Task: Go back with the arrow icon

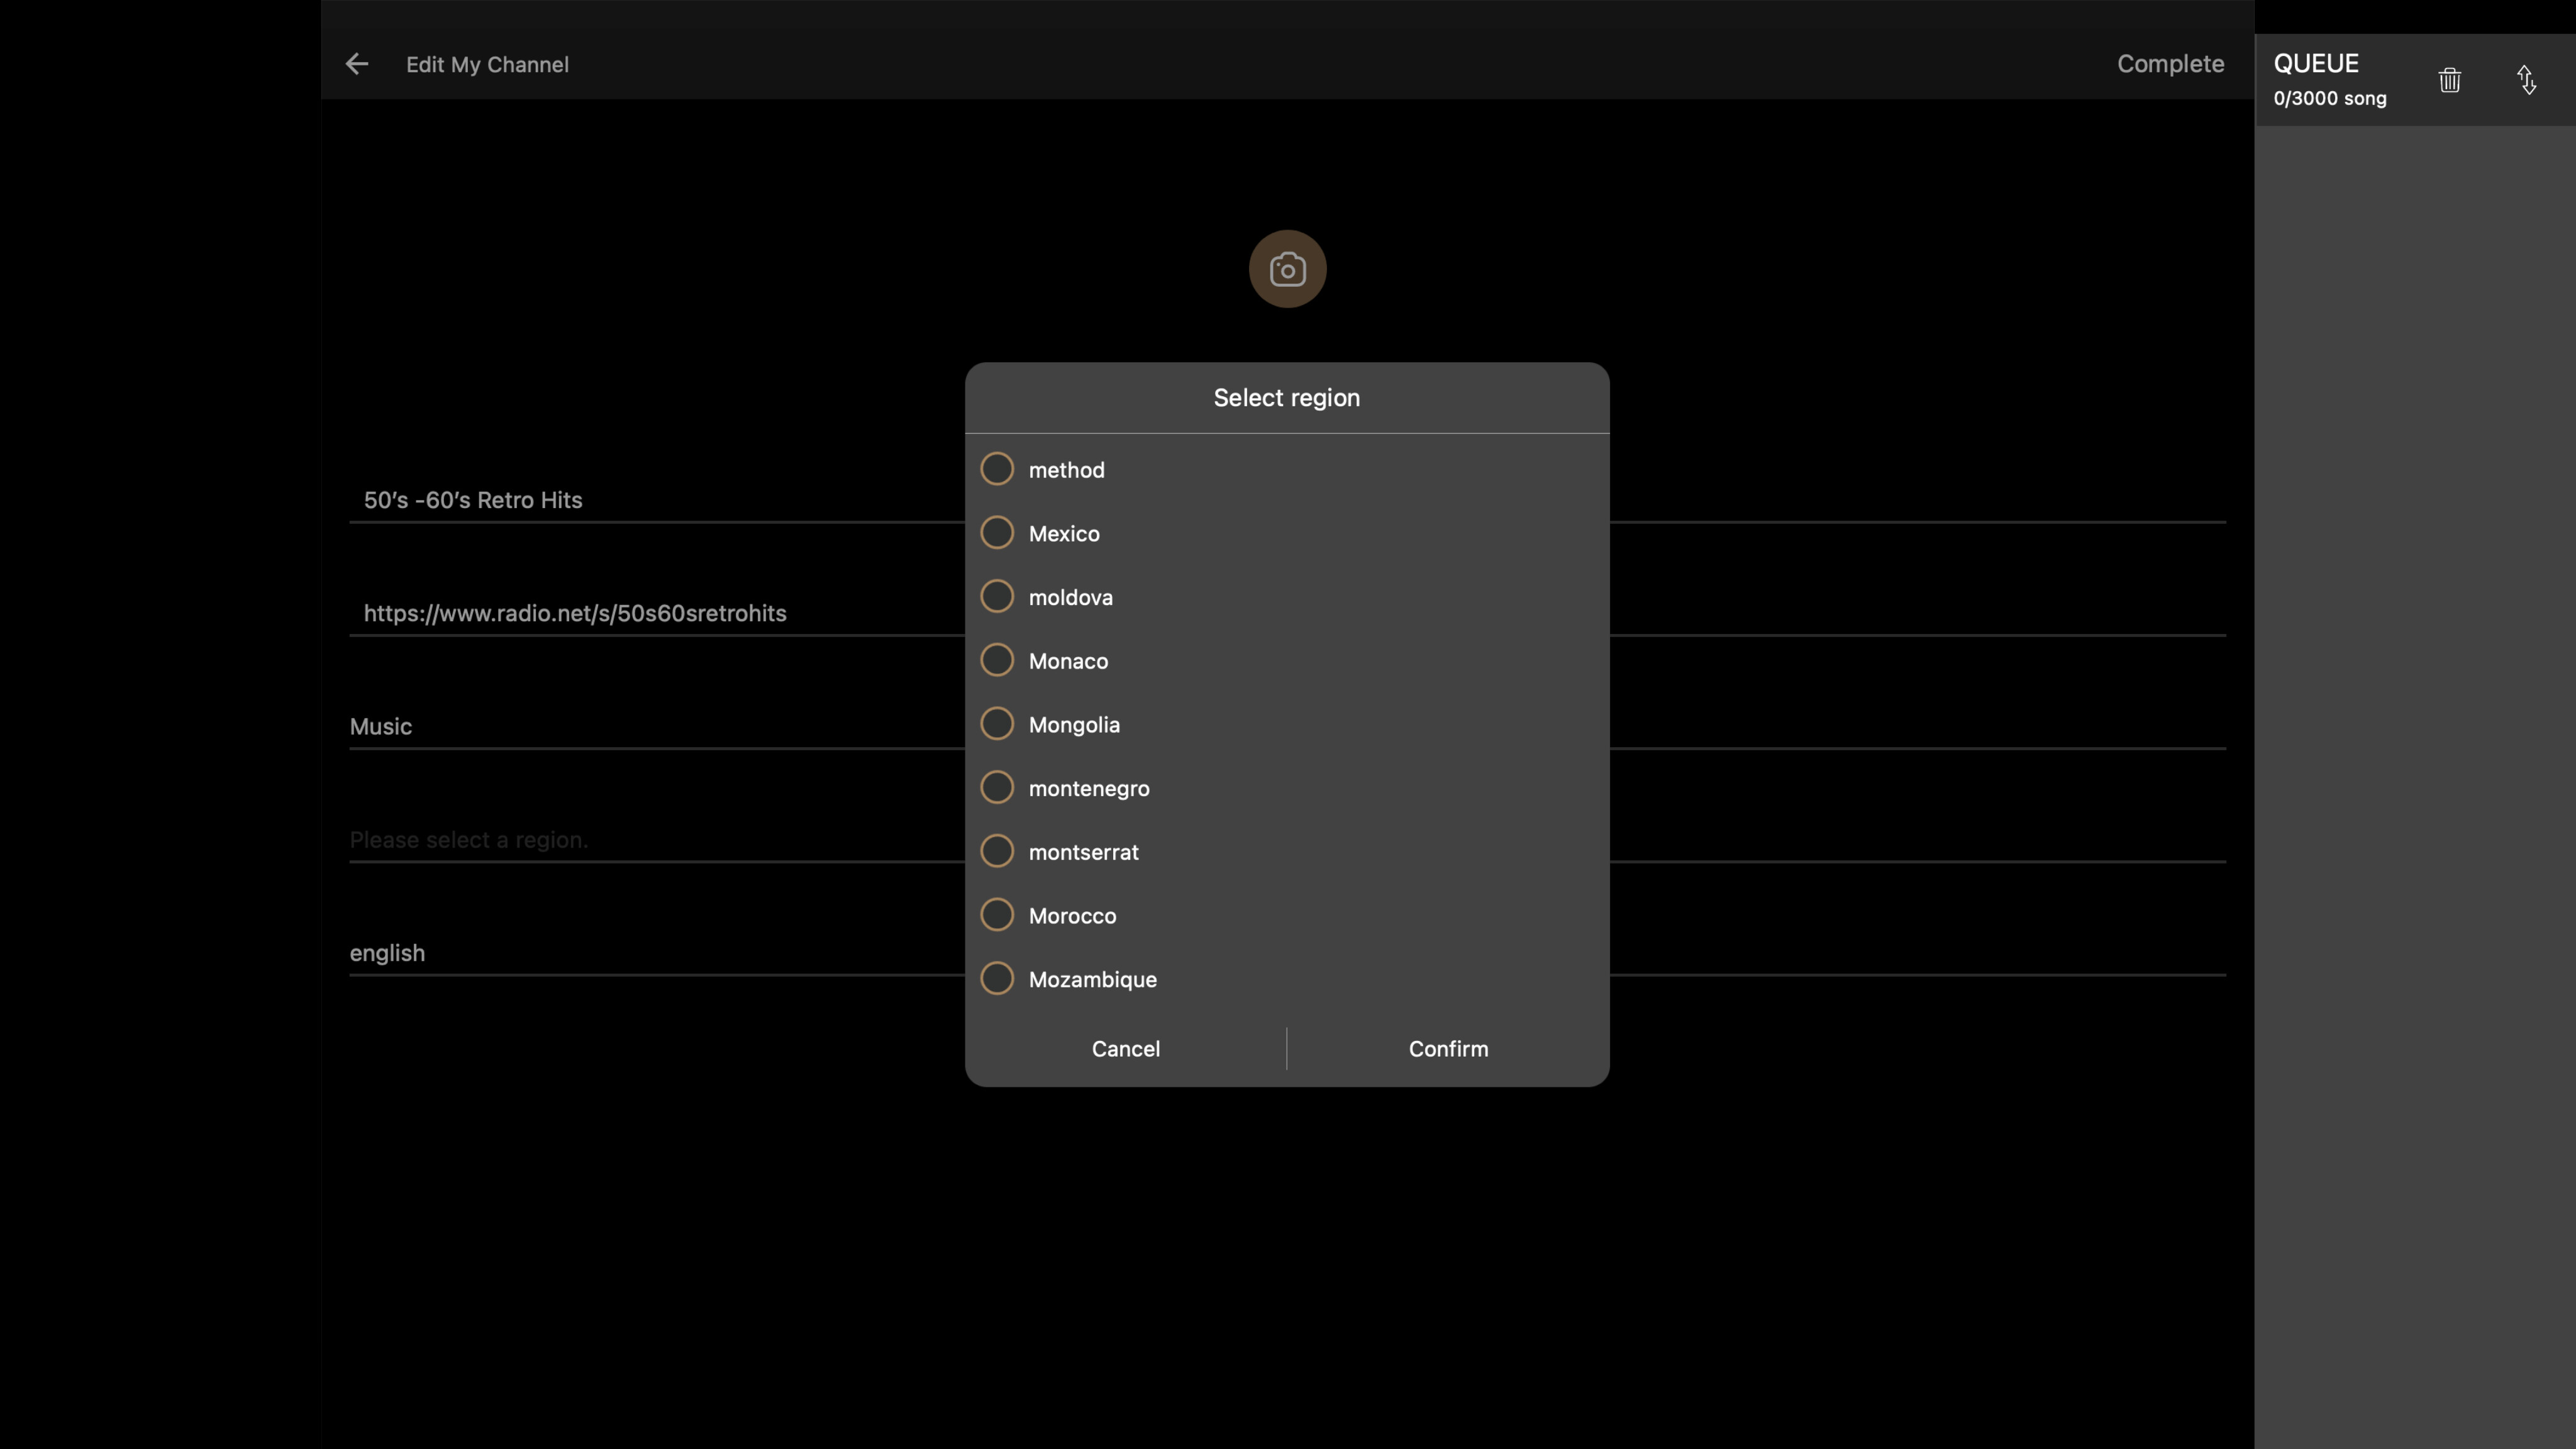Action: coord(357,64)
